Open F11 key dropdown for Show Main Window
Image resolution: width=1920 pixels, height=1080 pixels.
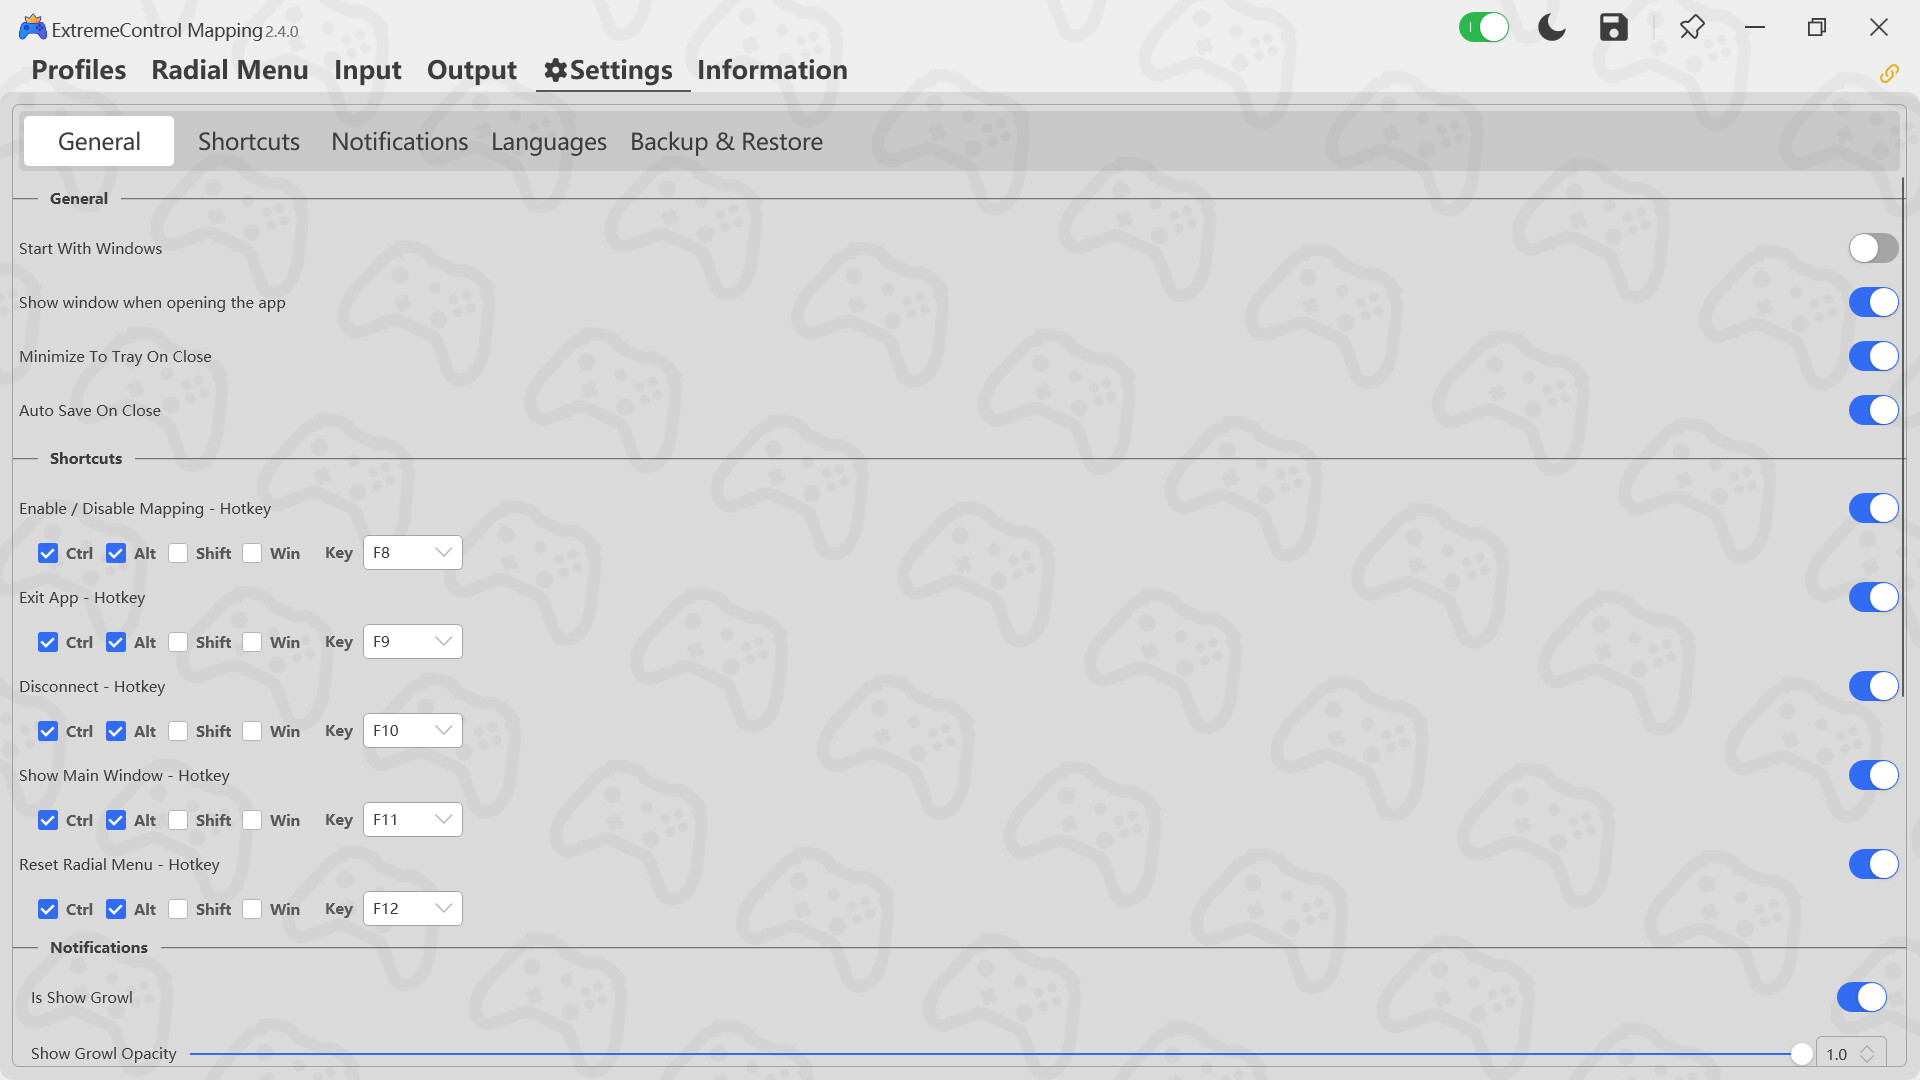(x=412, y=820)
